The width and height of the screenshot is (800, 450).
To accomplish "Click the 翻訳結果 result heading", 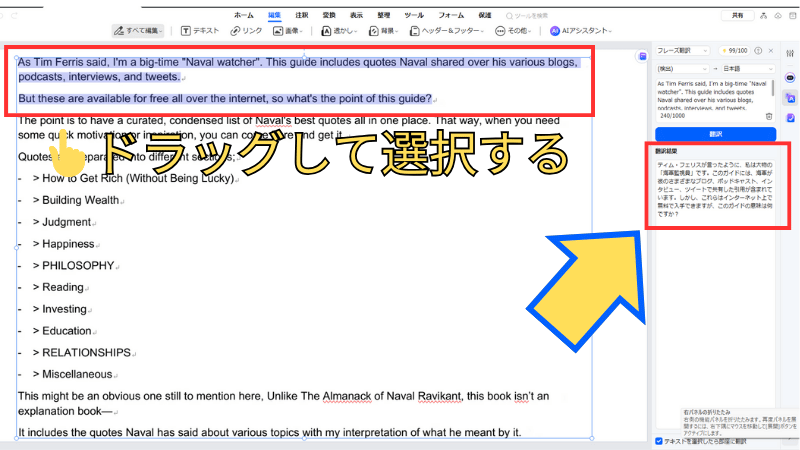I will click(x=666, y=152).
